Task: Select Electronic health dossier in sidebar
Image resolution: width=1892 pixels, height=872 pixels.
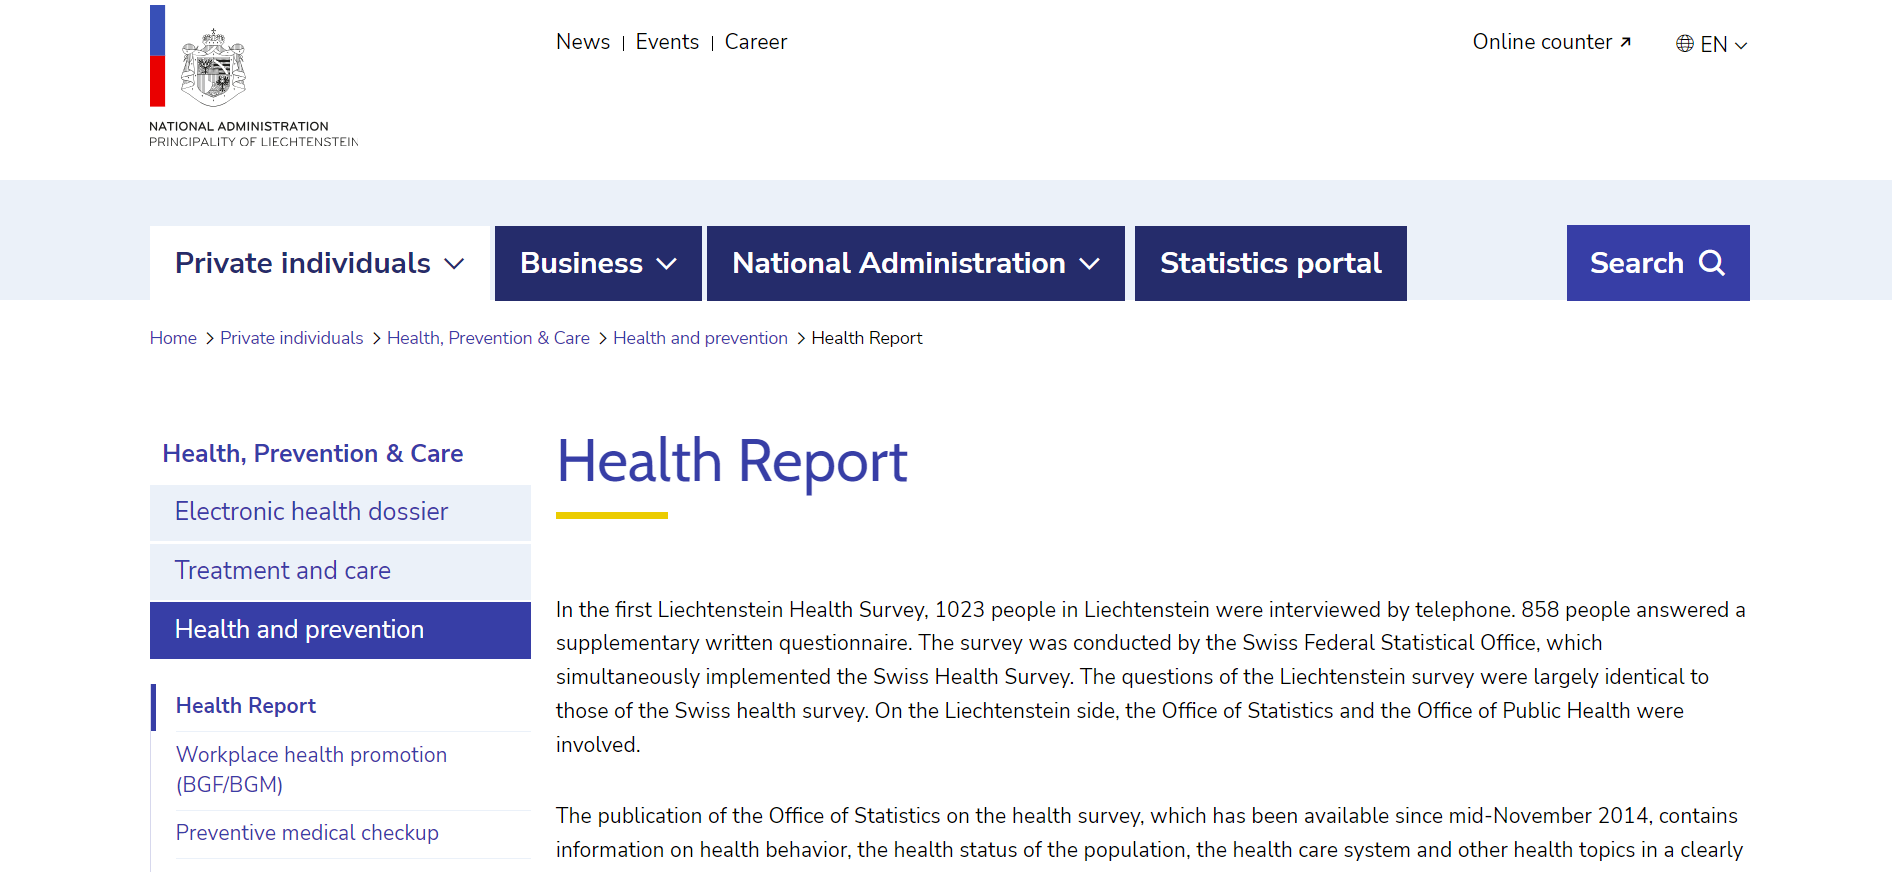Action: [x=311, y=512]
